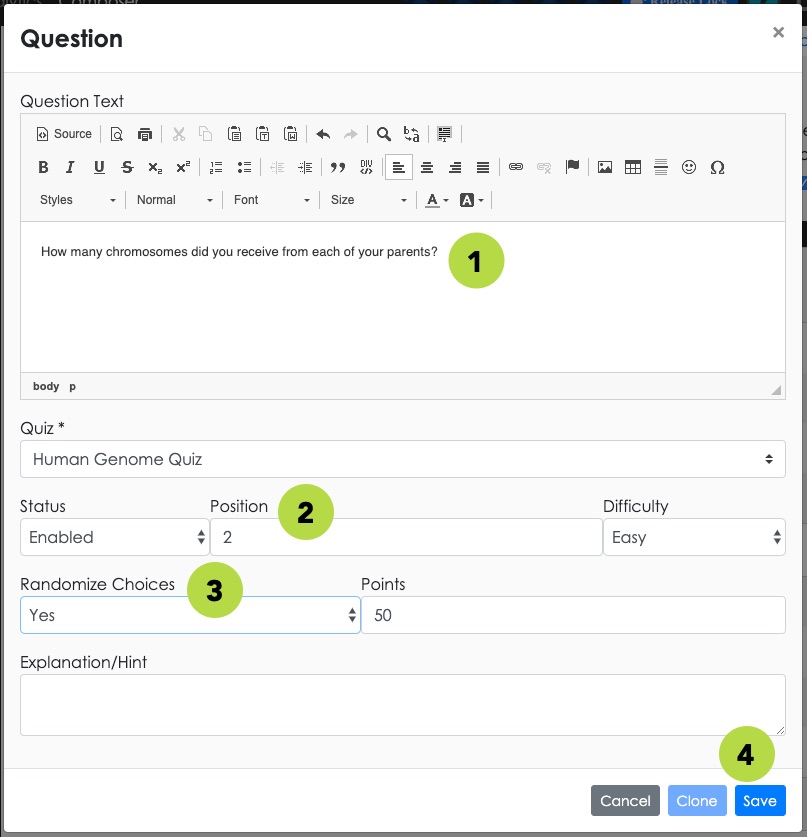Insert a smiley emoticon
The width and height of the screenshot is (807, 837).
tap(689, 168)
